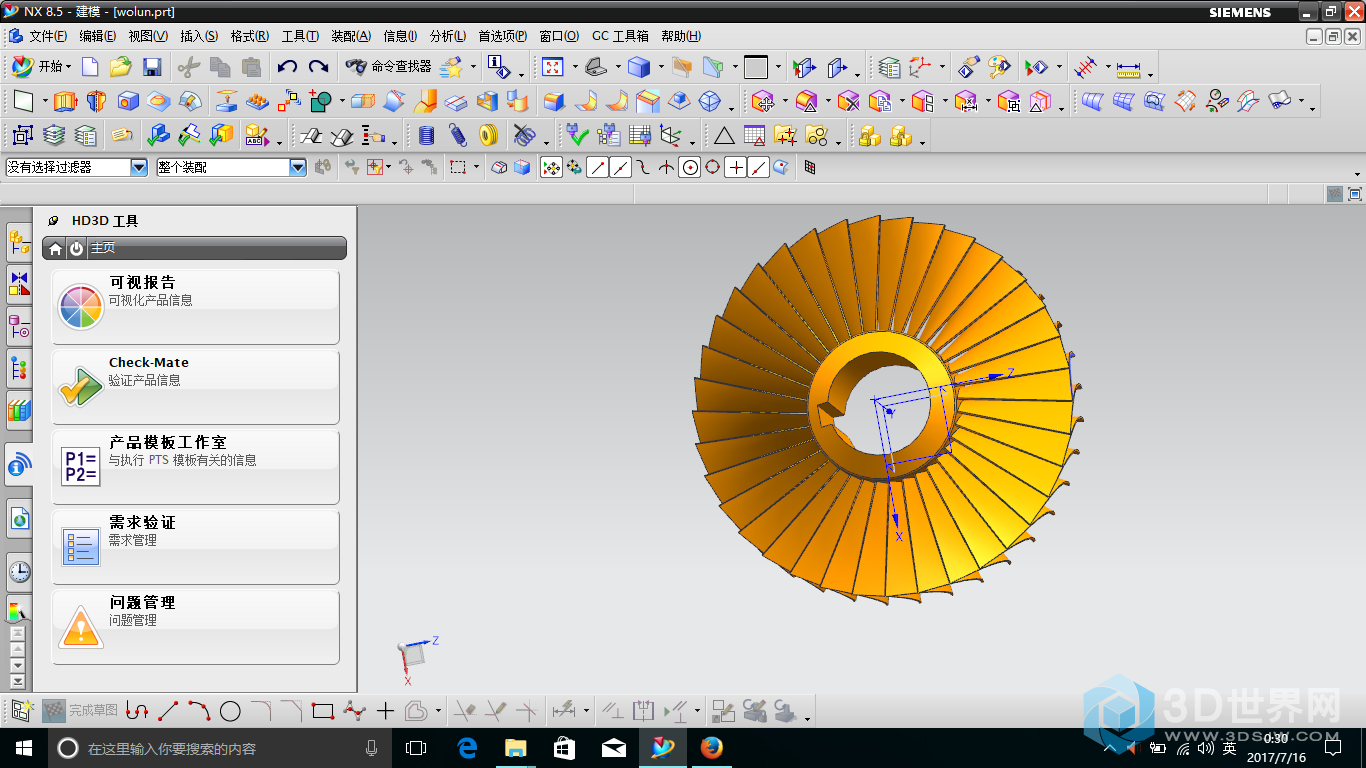
Task: Select the Measure Distance ruler icon
Action: [x=1128, y=68]
